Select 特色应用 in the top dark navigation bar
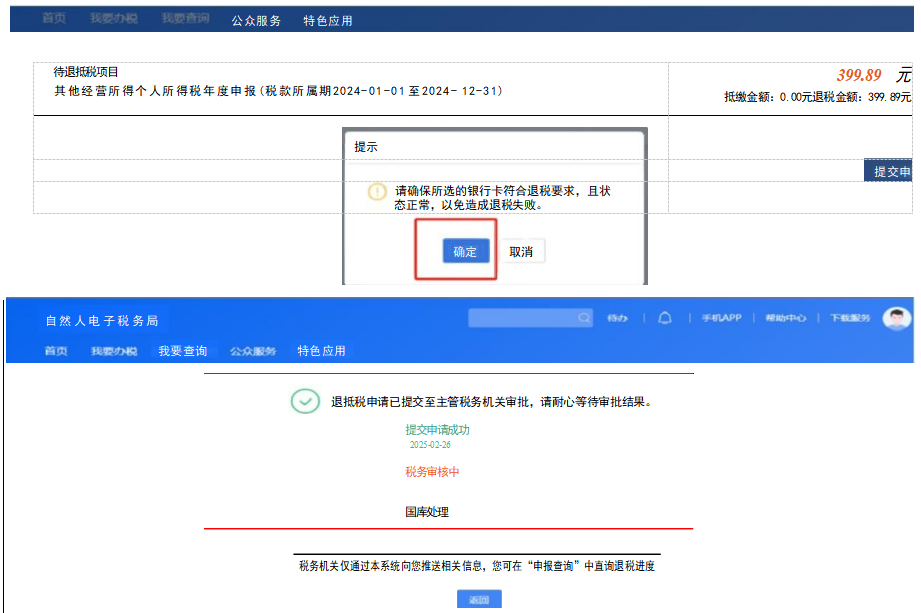The image size is (921, 613). tap(328, 21)
